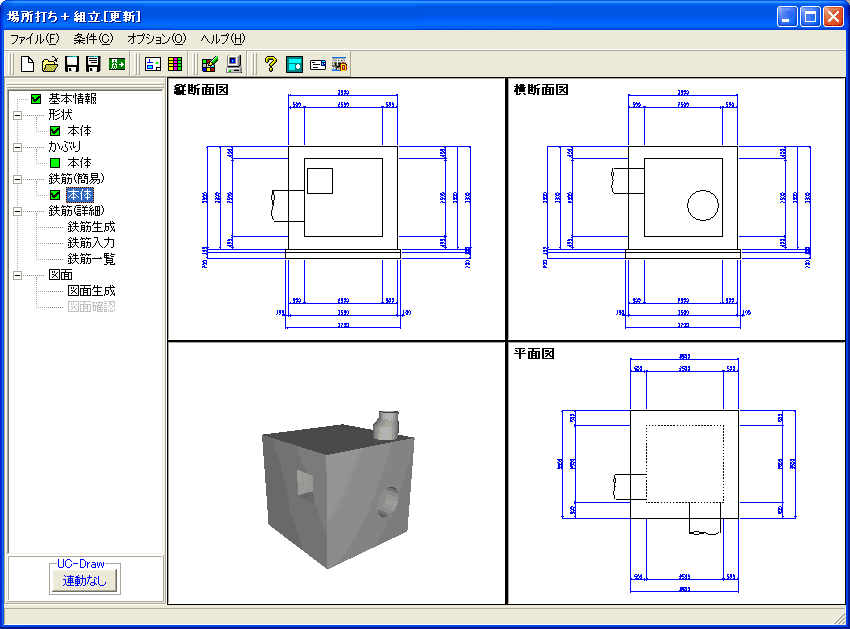Collapse the 形状 tree node
The width and height of the screenshot is (850, 629).
[x=17, y=115]
